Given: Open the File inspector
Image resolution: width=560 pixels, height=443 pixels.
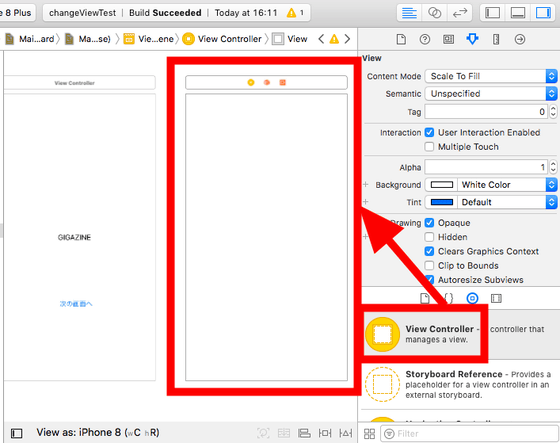Looking at the screenshot, I should (x=401, y=39).
